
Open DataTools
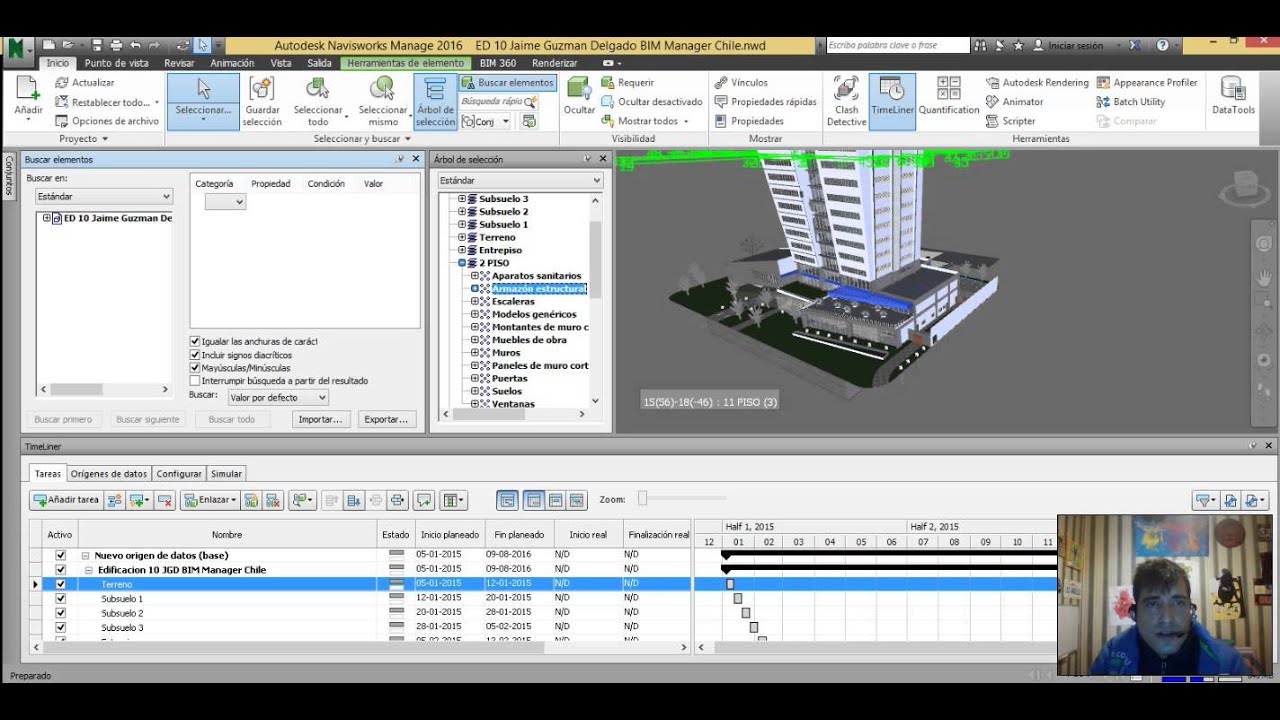(1233, 96)
